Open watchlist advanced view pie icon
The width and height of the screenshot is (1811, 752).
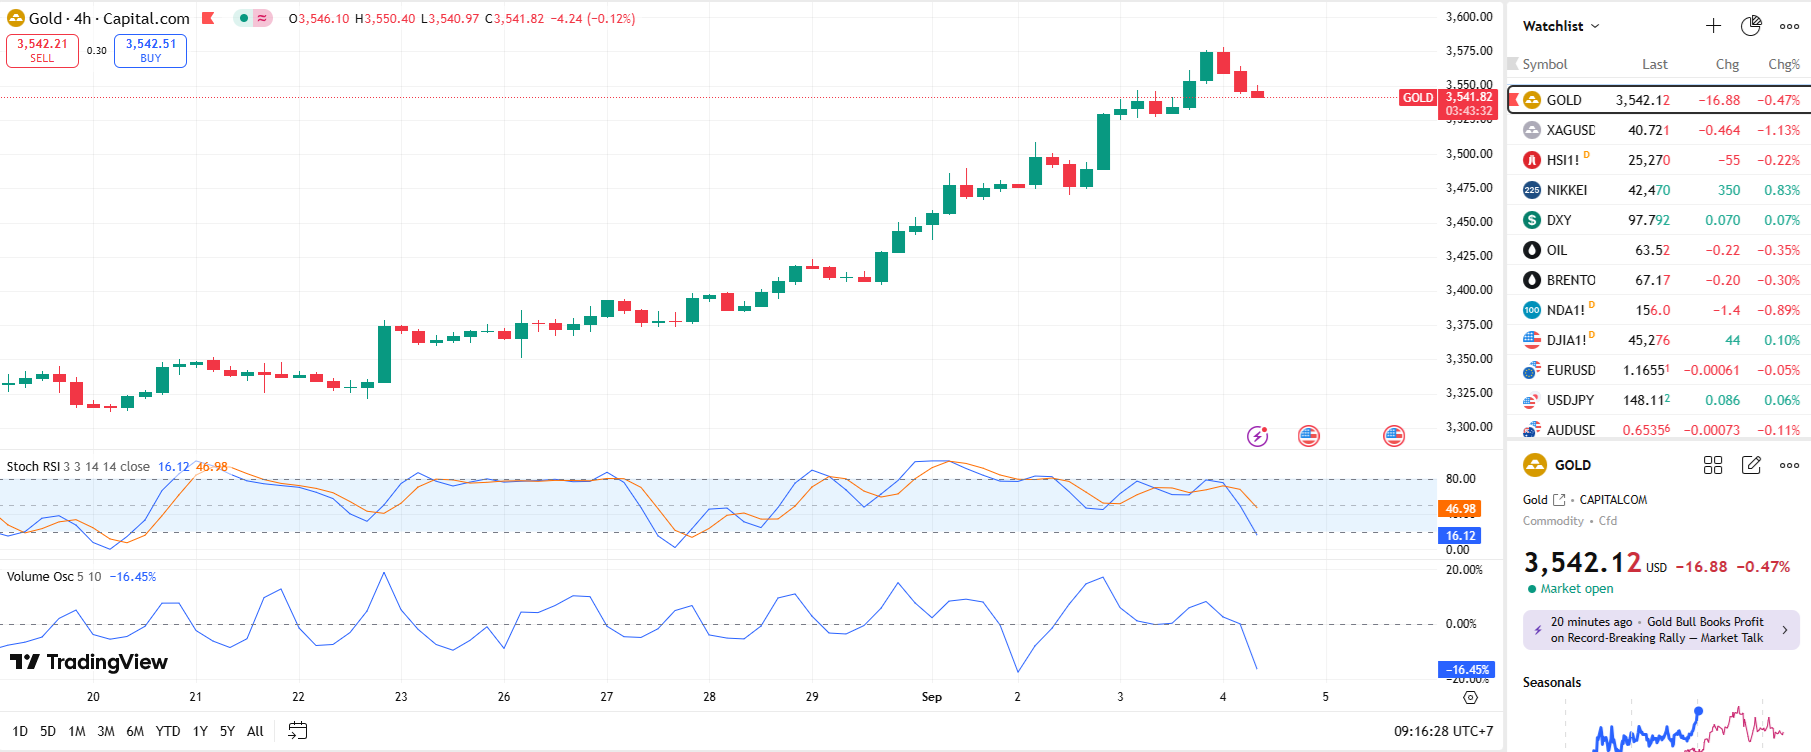click(1751, 26)
